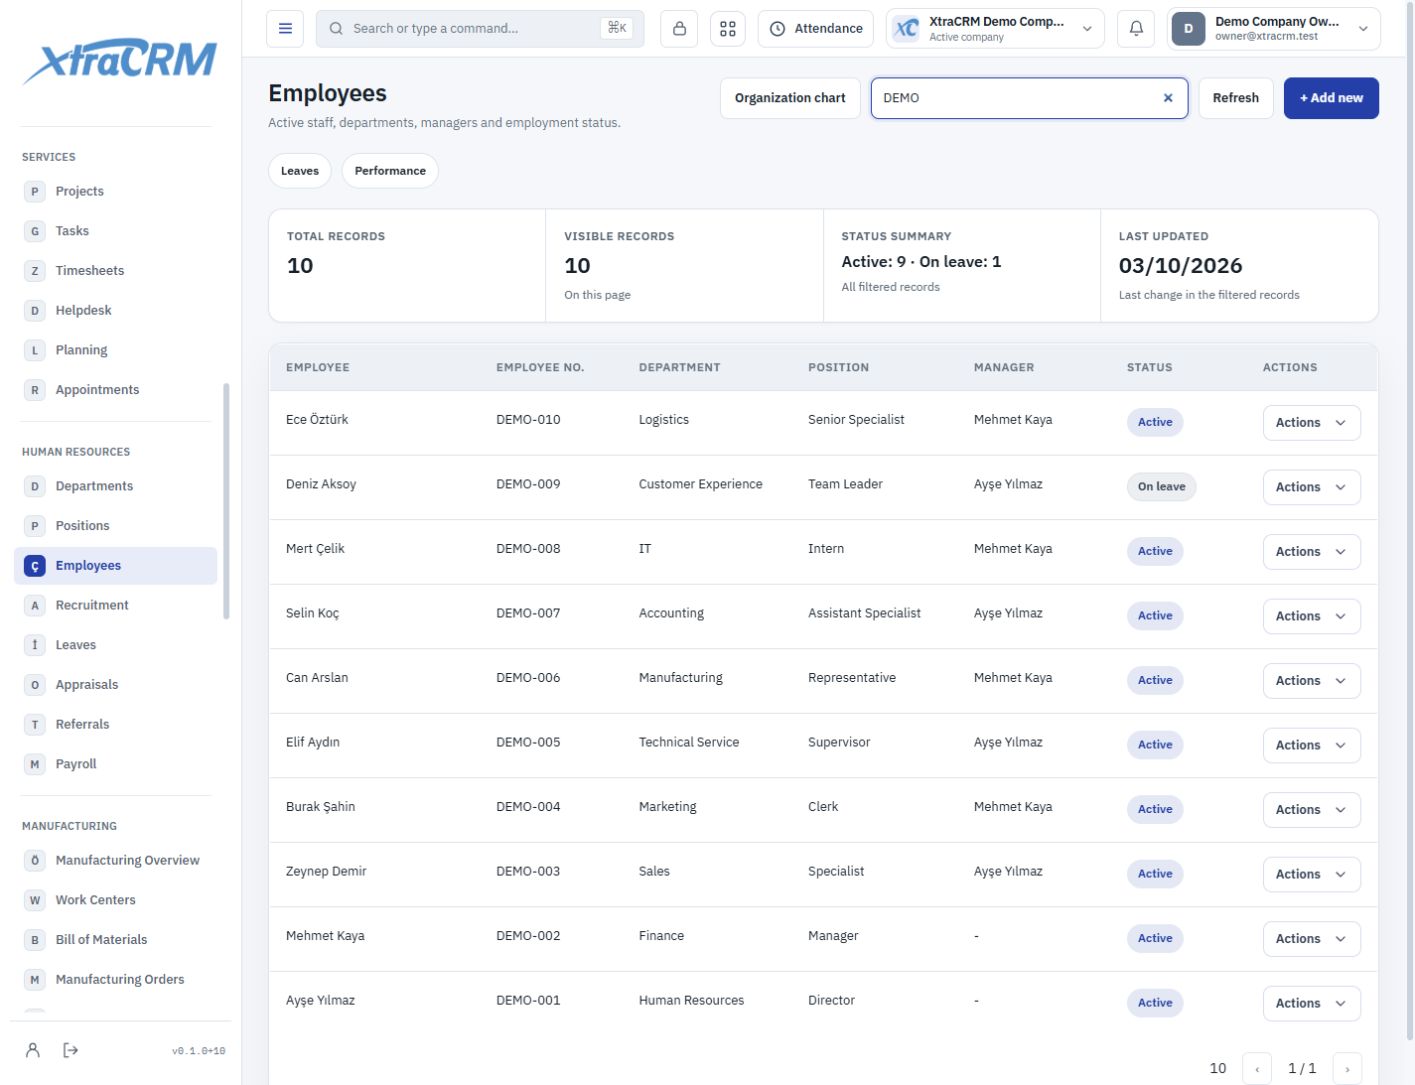Click the lock screen icon
Viewport: 1415px width, 1085px height.
pyautogui.click(x=679, y=29)
